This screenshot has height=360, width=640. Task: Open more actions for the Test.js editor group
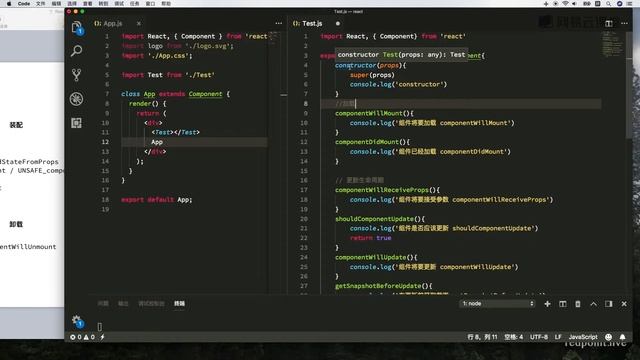[624, 23]
